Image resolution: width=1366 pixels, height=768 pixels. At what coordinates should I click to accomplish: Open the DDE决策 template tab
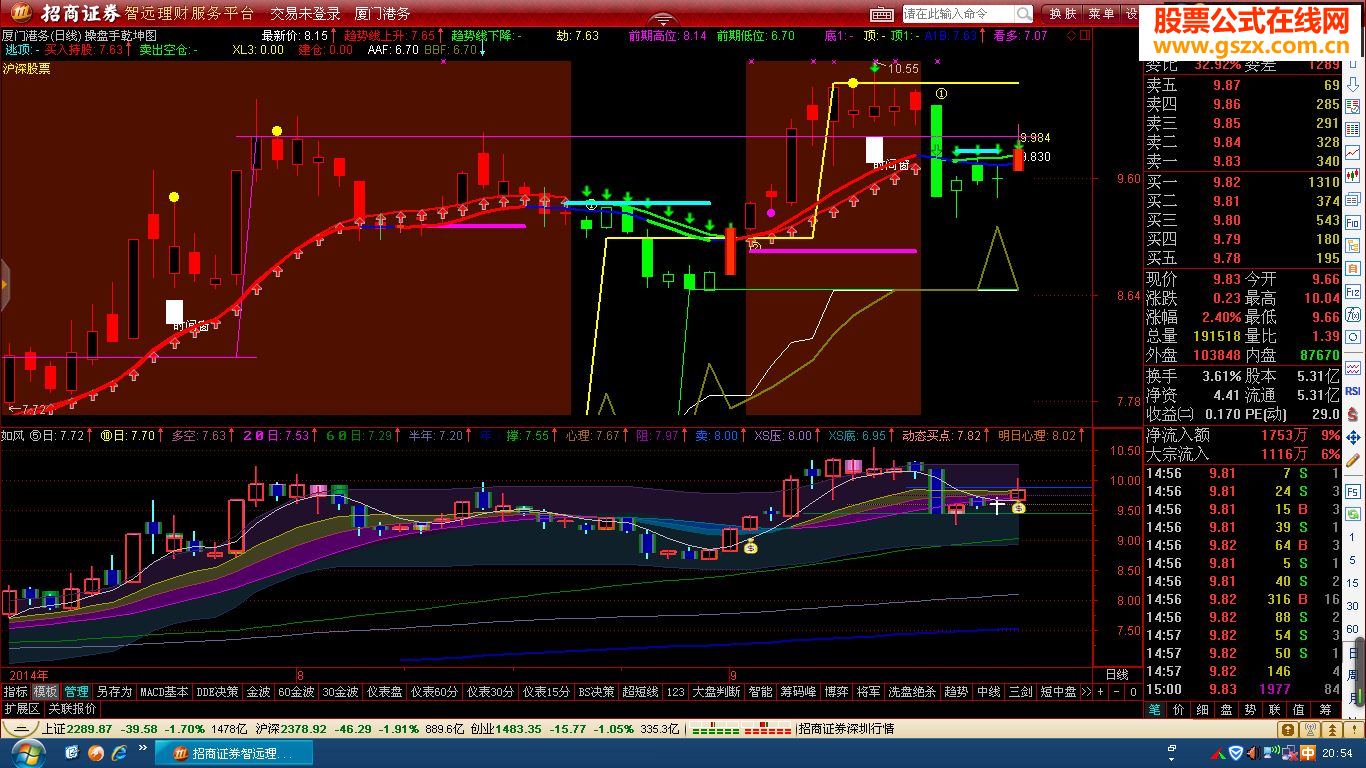point(217,692)
